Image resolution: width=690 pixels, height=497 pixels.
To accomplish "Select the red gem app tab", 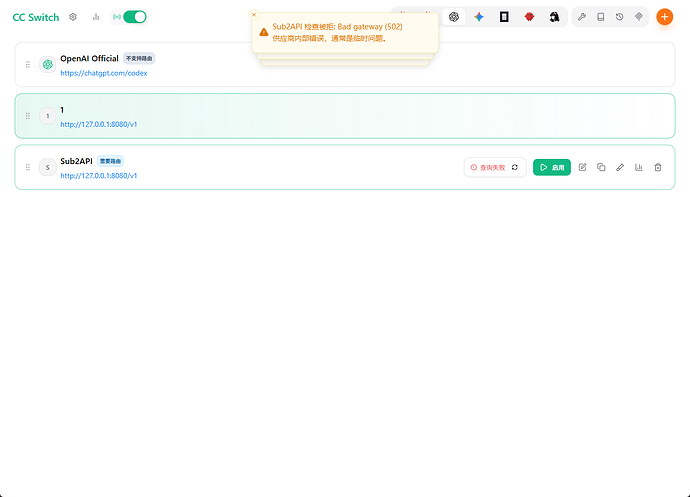I will 529,17.
